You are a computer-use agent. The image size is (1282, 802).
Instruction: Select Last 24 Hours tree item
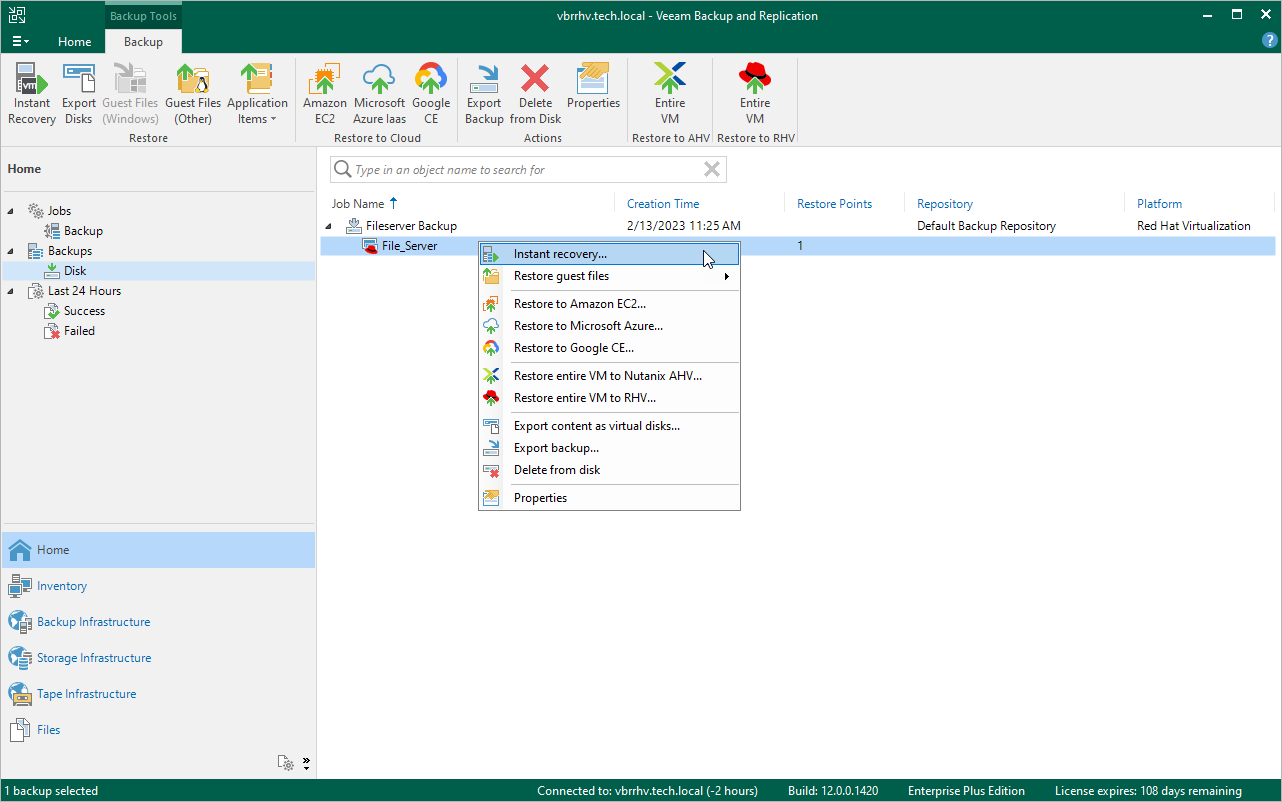point(84,291)
